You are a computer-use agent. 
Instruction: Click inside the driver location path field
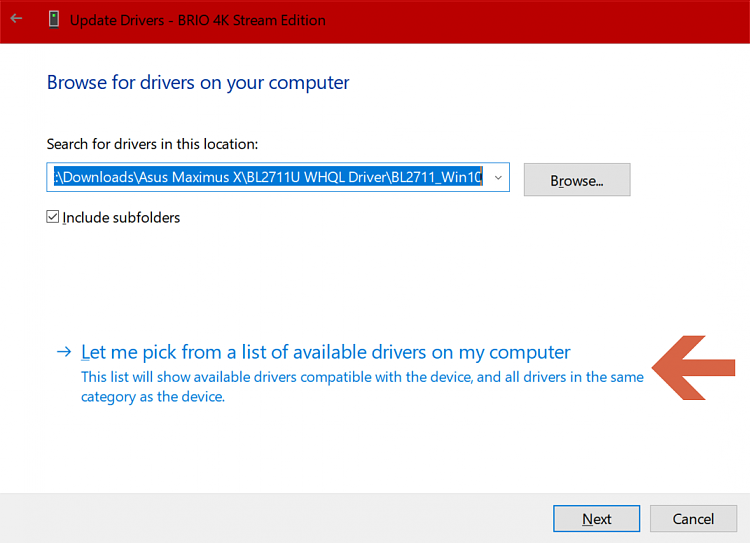coord(266,179)
